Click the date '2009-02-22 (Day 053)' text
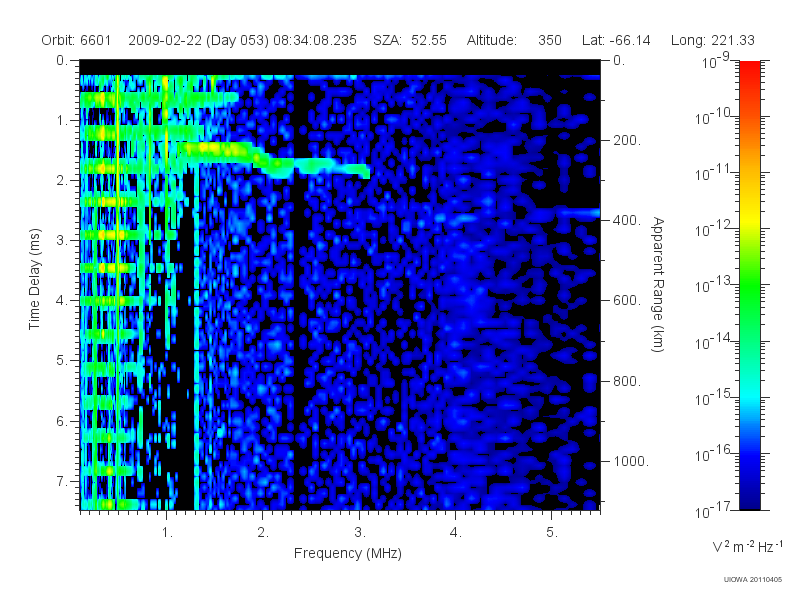The width and height of the screenshot is (800, 600). [x=198, y=40]
